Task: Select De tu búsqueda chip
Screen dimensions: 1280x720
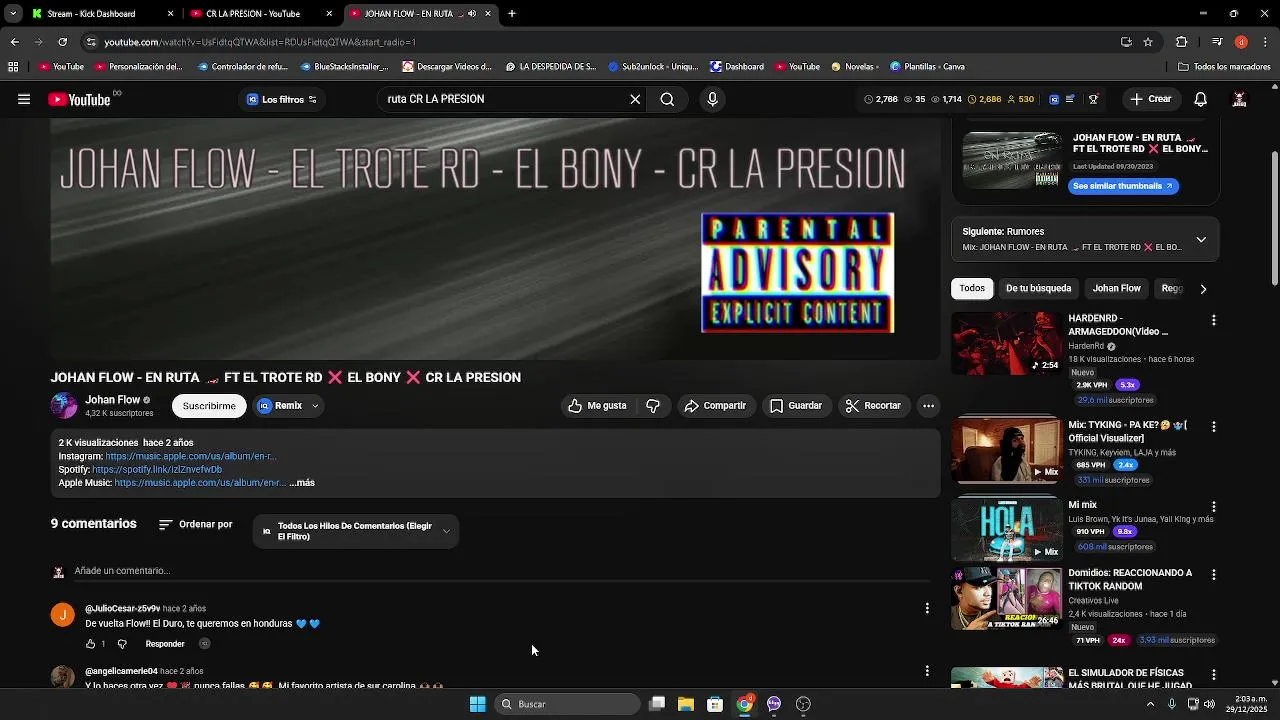Action: pyautogui.click(x=1038, y=288)
